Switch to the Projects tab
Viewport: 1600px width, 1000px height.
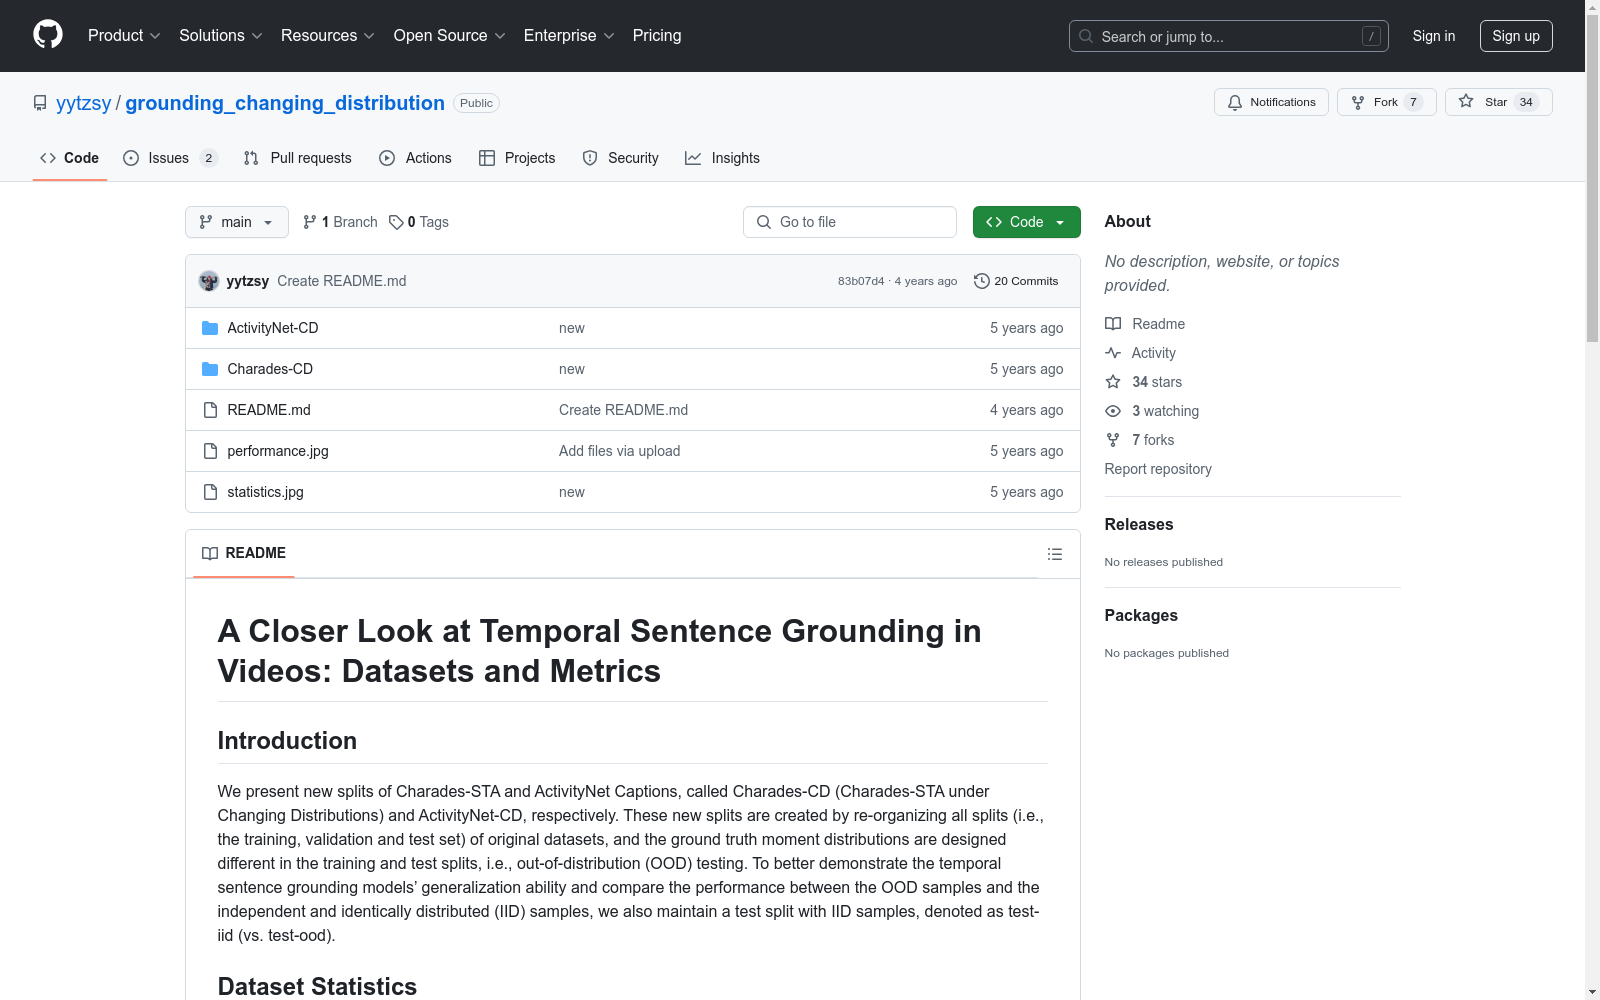click(517, 158)
